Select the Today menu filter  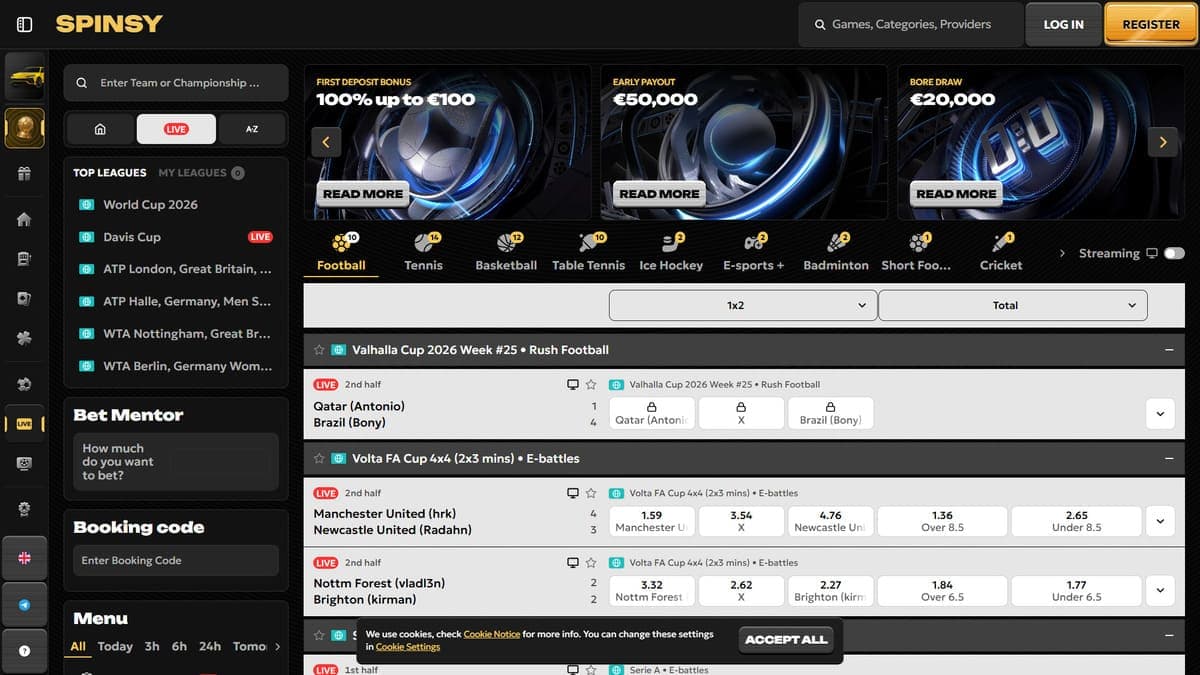(x=115, y=646)
